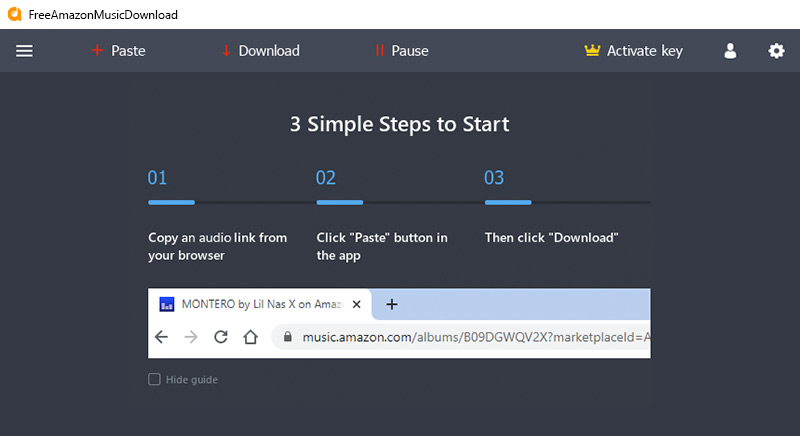Click the guide browser screenshot image

tap(399, 323)
